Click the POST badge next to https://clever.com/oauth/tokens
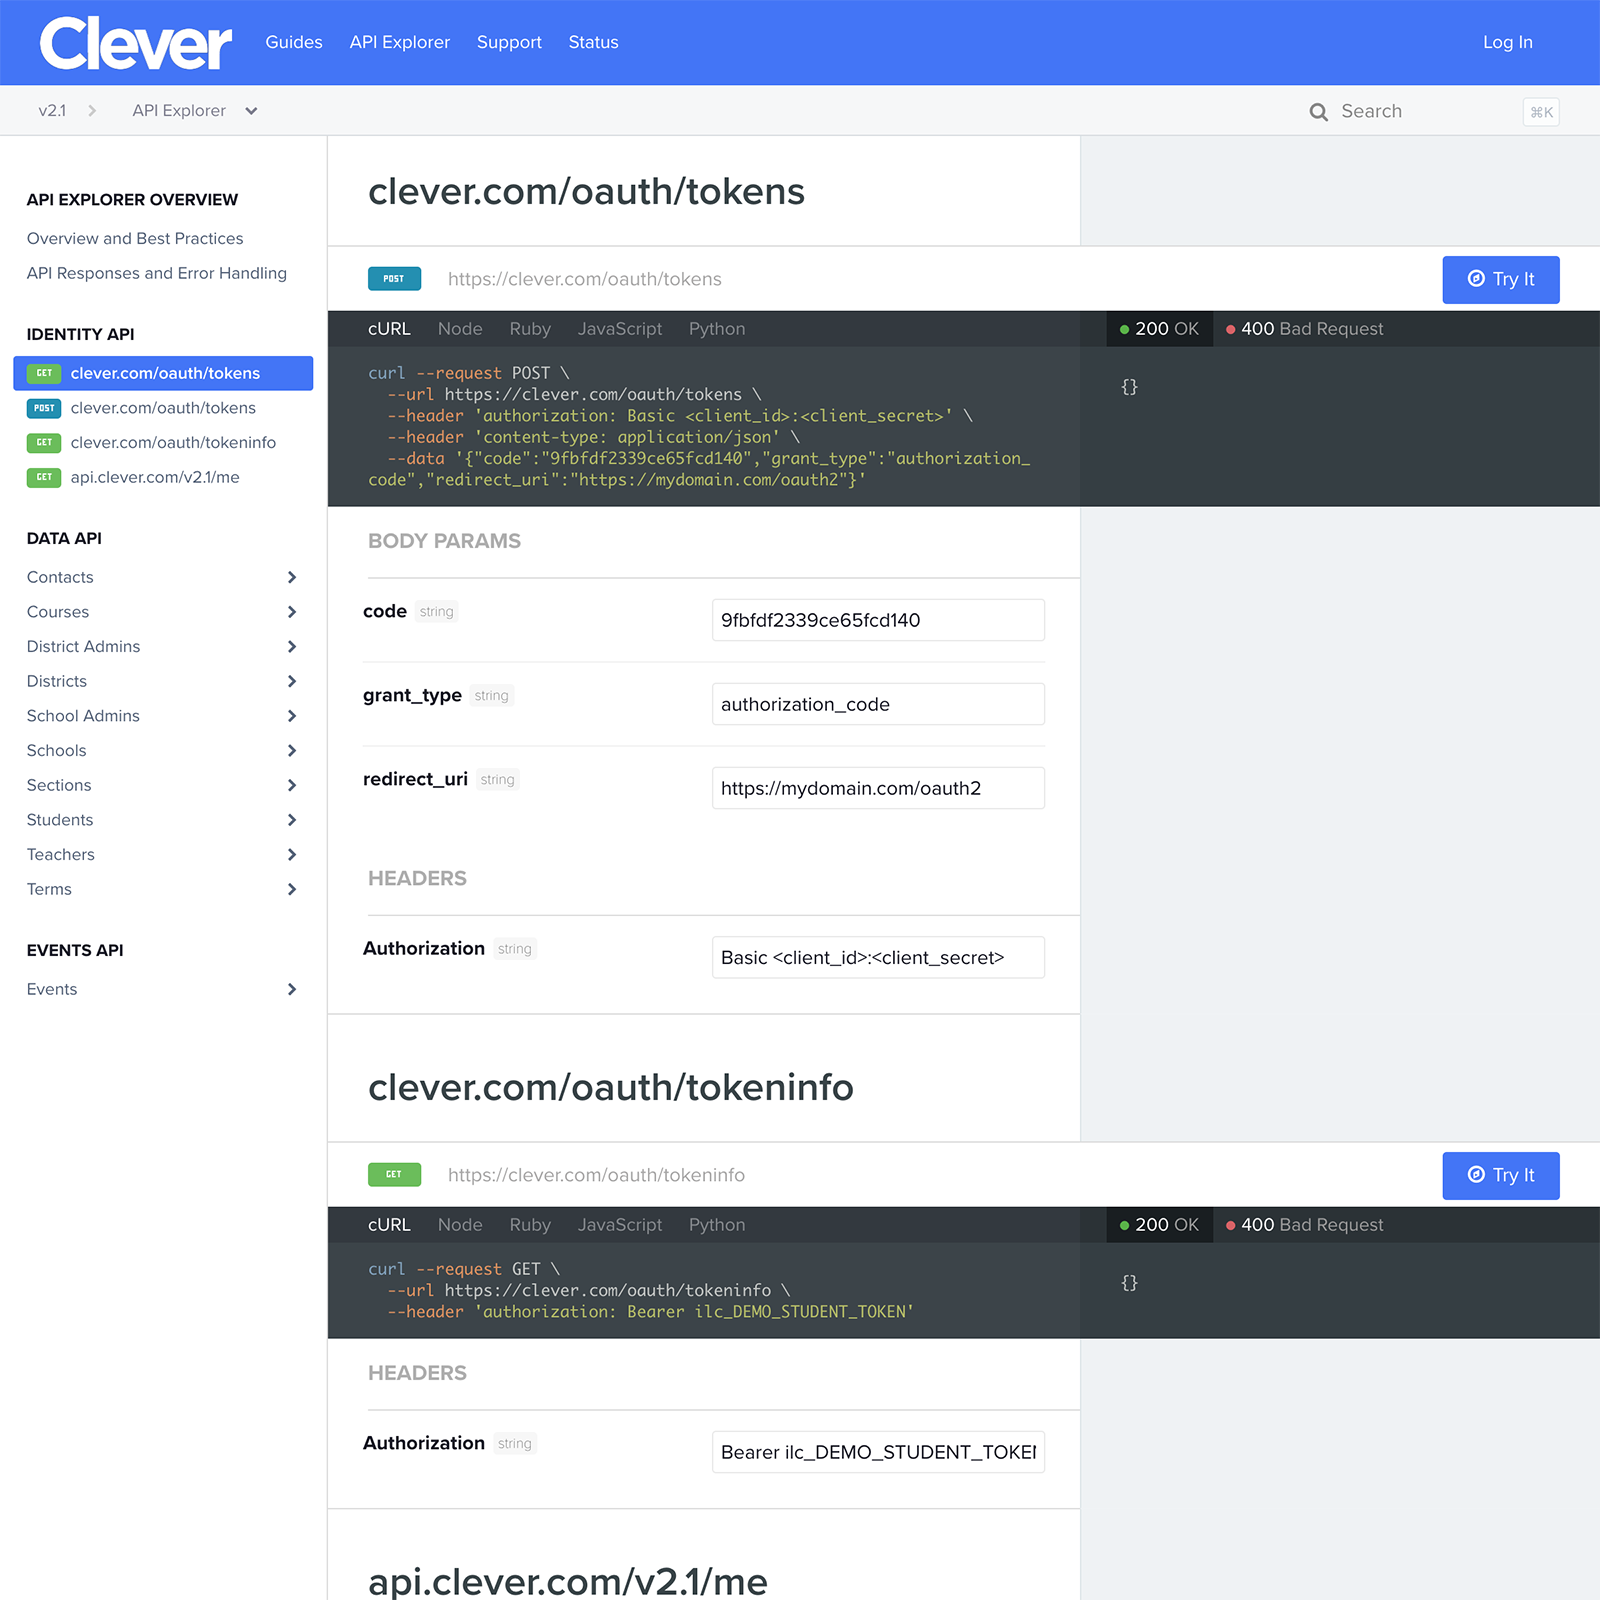The image size is (1600, 1600). pos(394,279)
